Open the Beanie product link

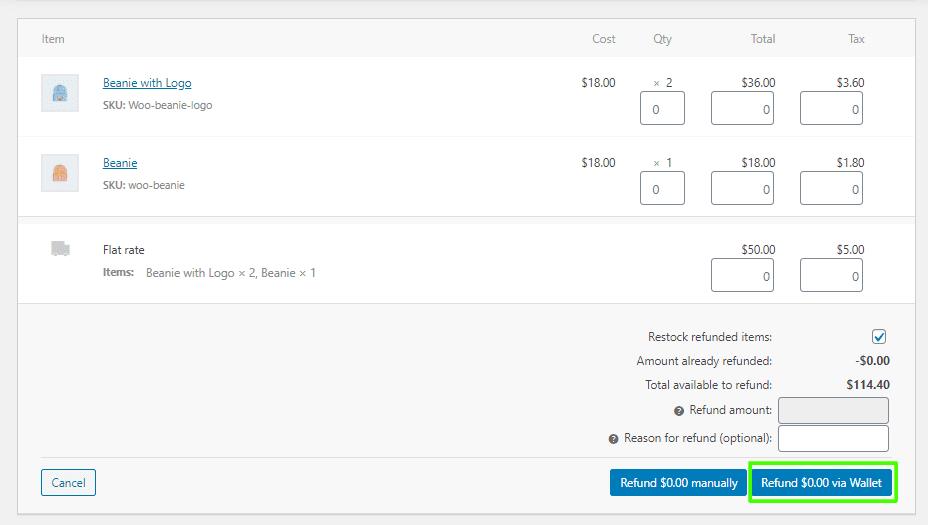tap(120, 163)
